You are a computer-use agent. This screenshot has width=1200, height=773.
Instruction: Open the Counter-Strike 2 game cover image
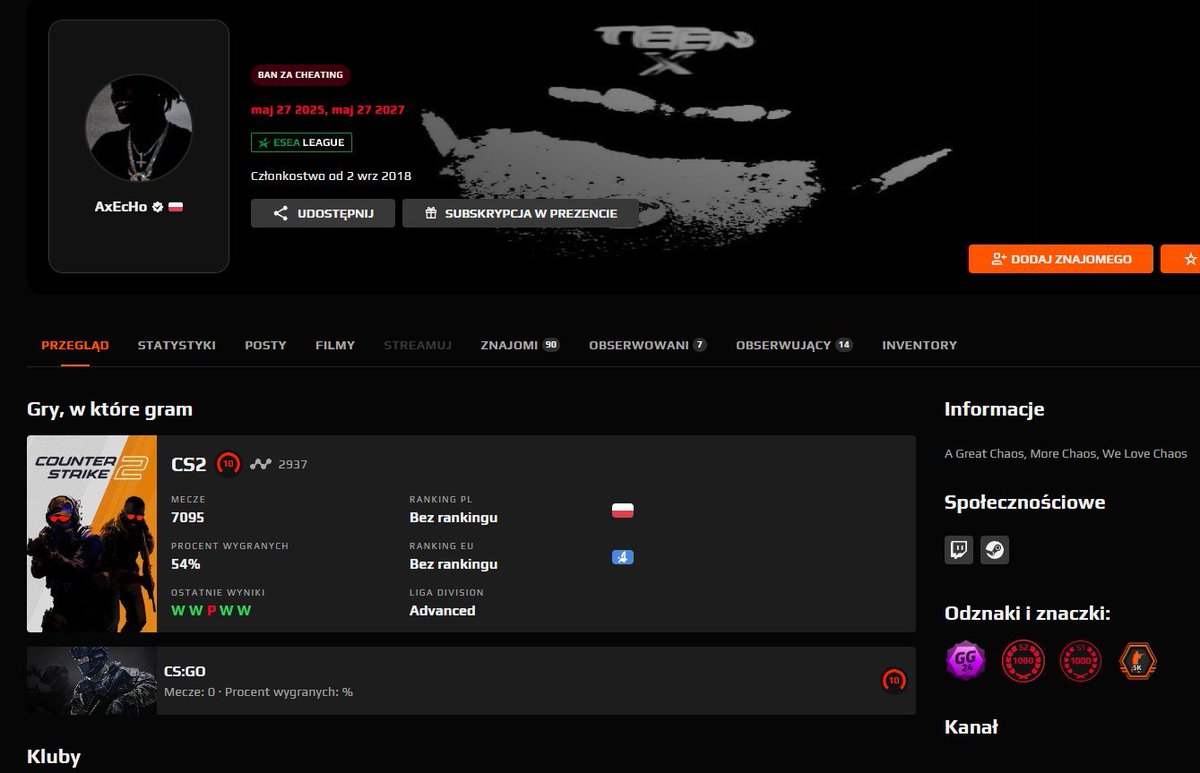pyautogui.click(x=92, y=534)
